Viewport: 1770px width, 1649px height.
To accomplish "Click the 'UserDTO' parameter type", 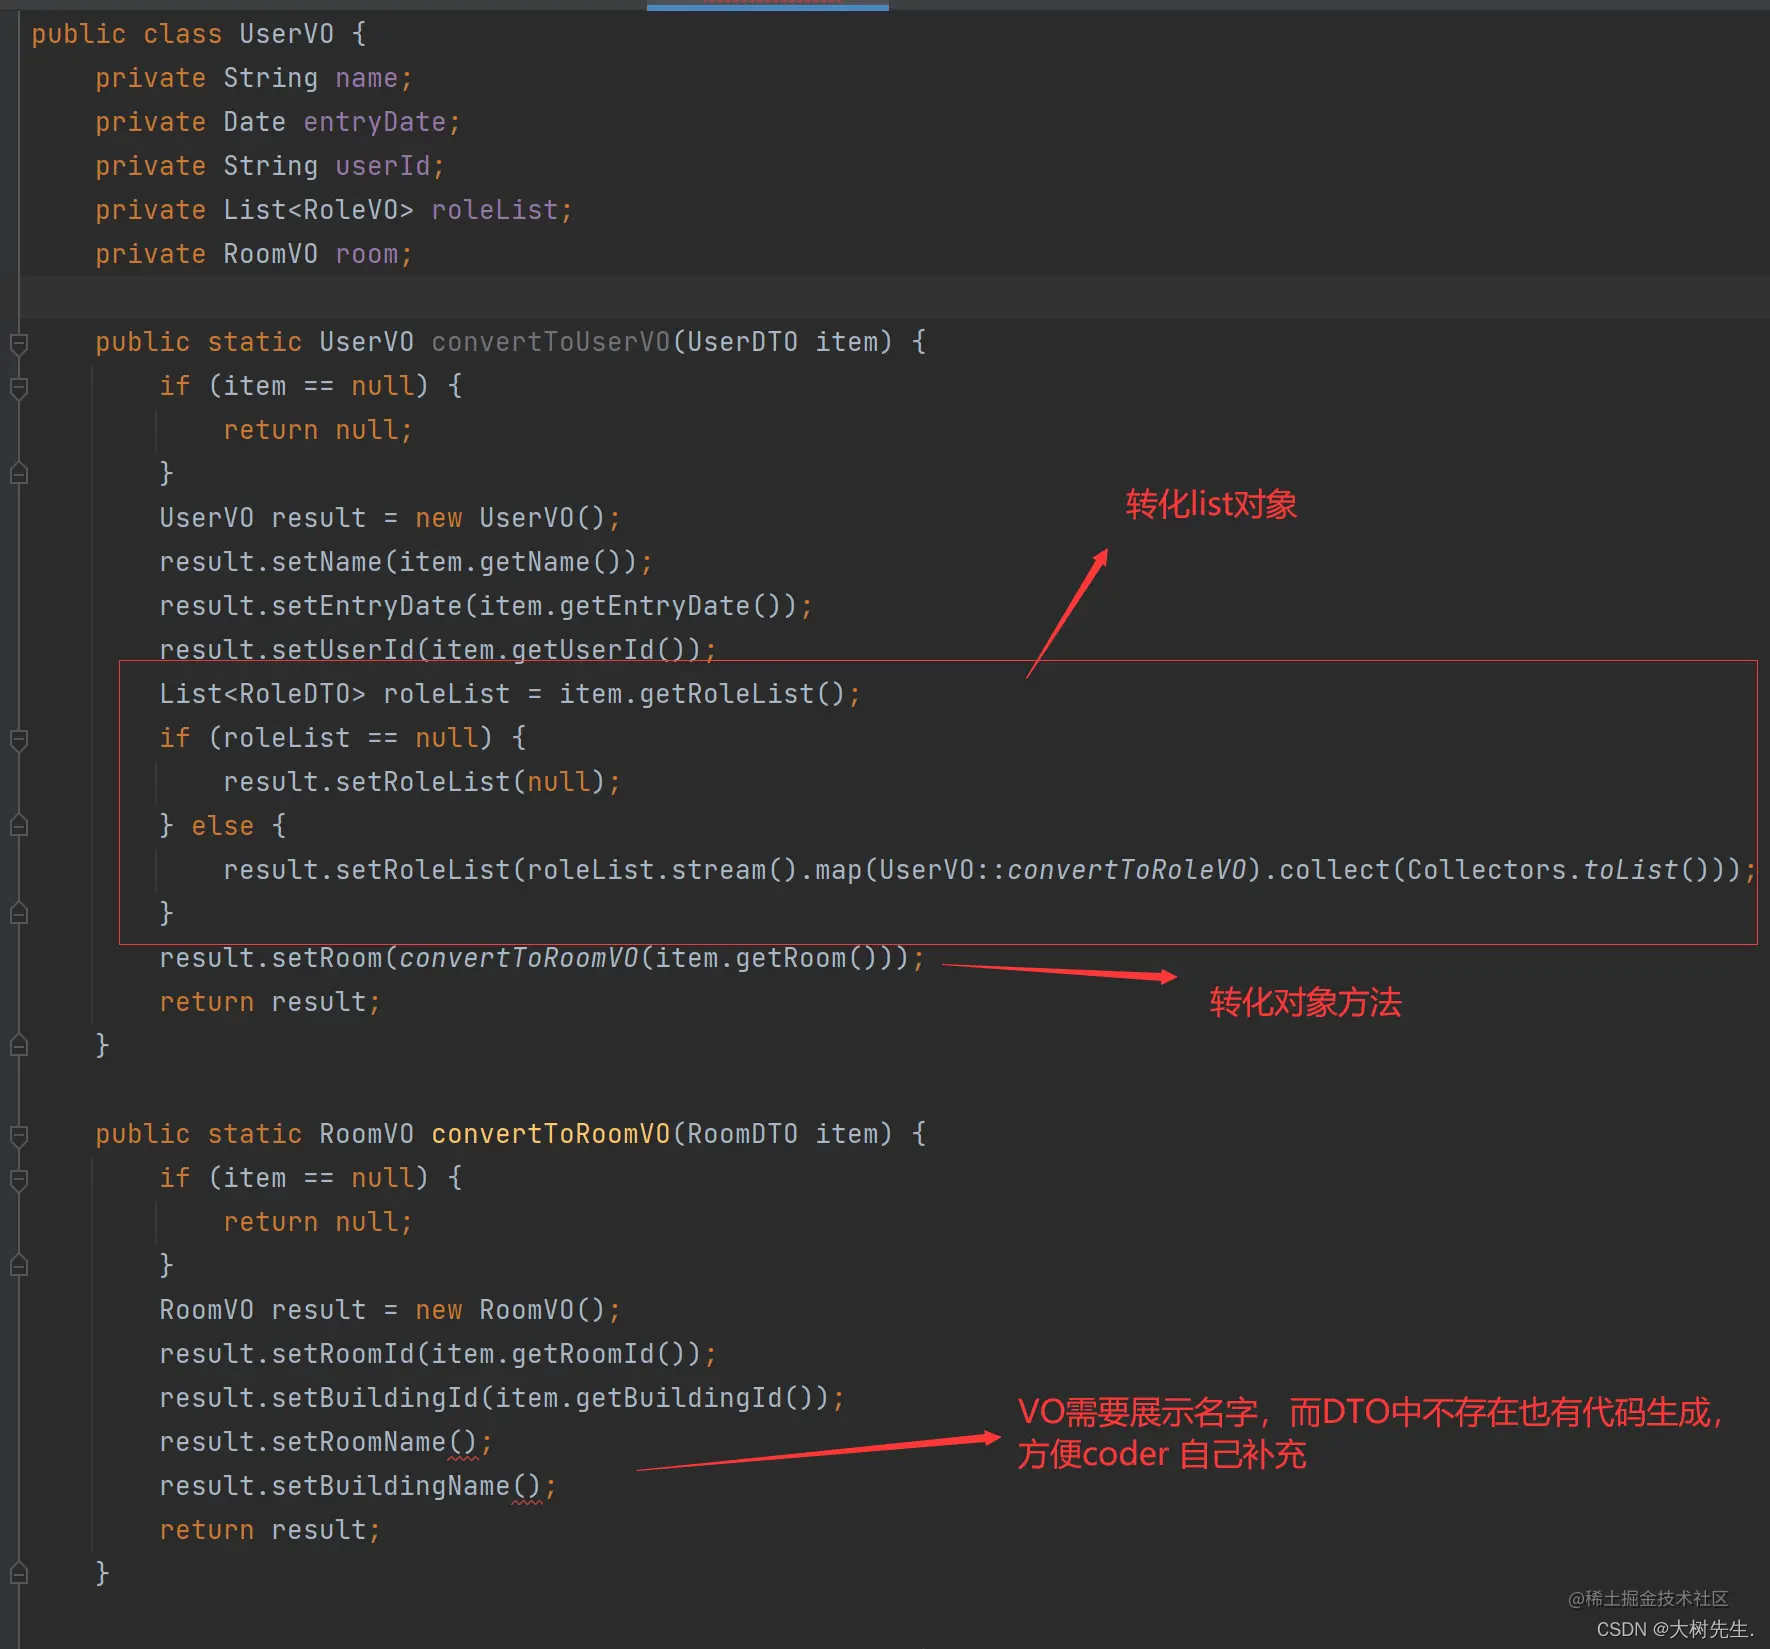I will (x=742, y=342).
